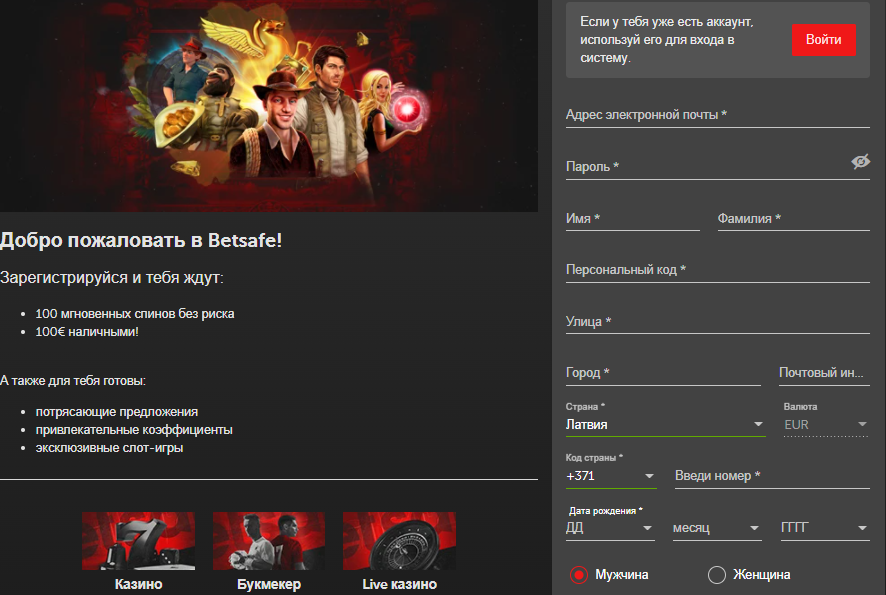This screenshot has height=595, width=886.
Task: Click the slot characters promo banner
Action: coord(269,106)
